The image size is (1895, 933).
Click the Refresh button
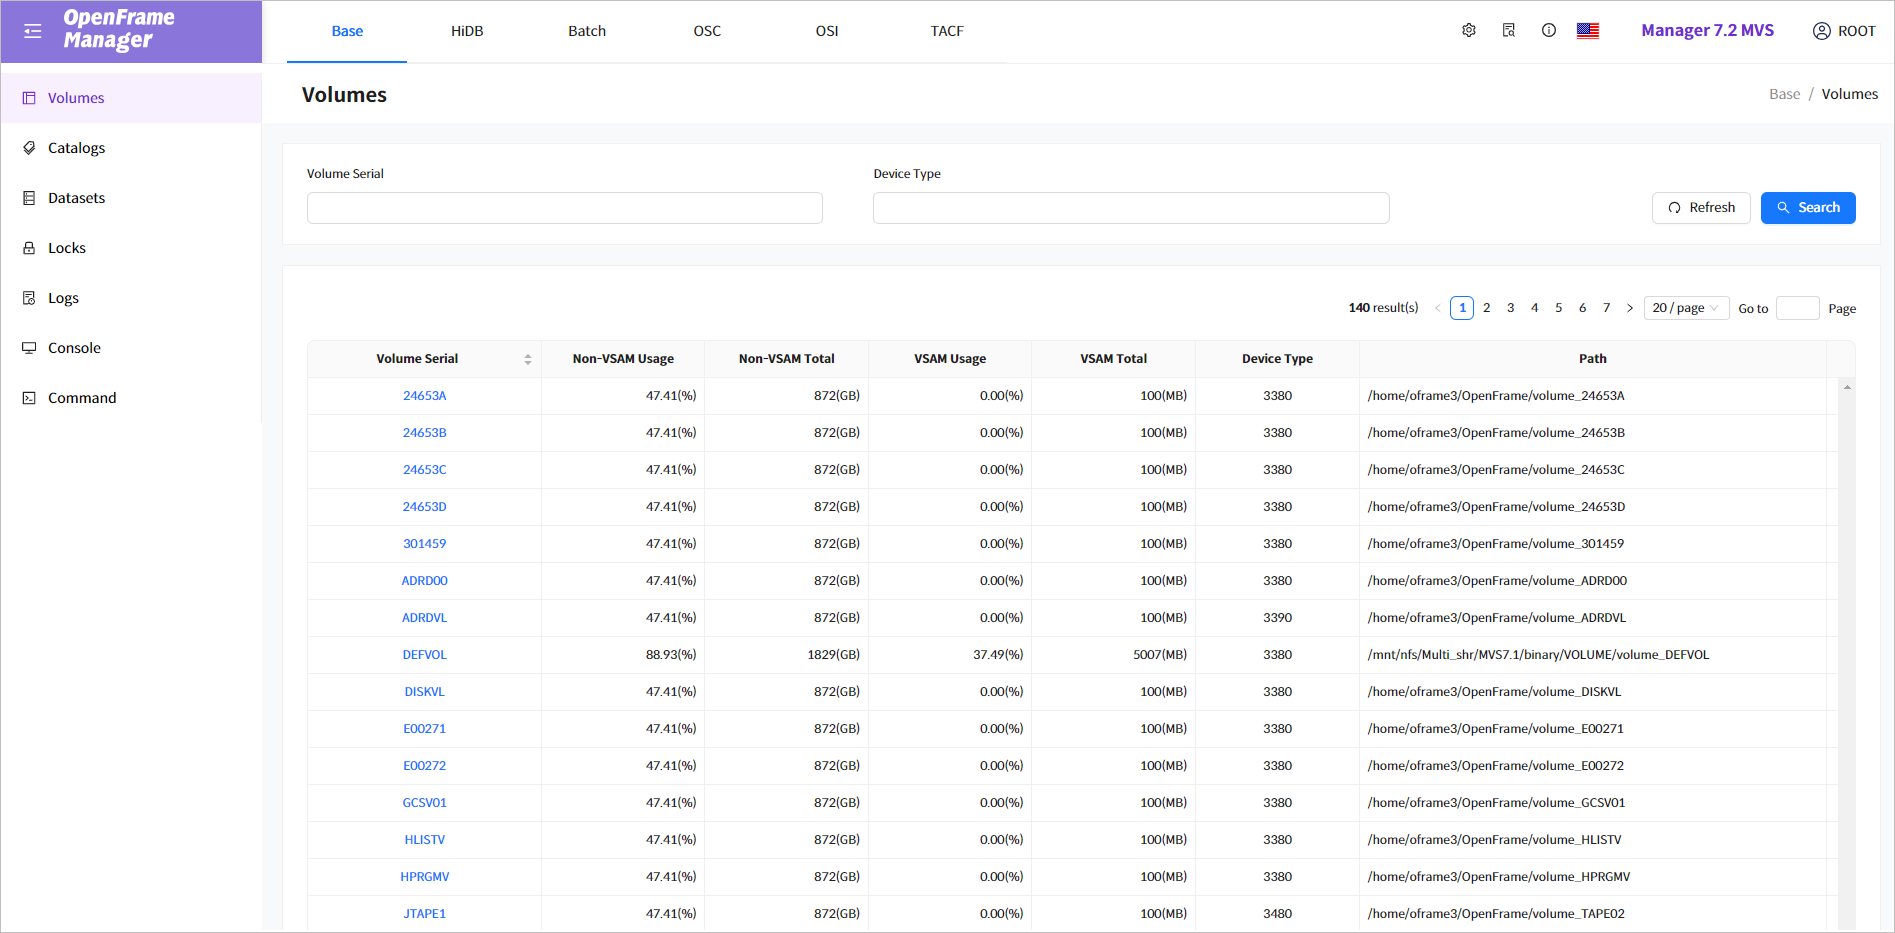point(1701,208)
